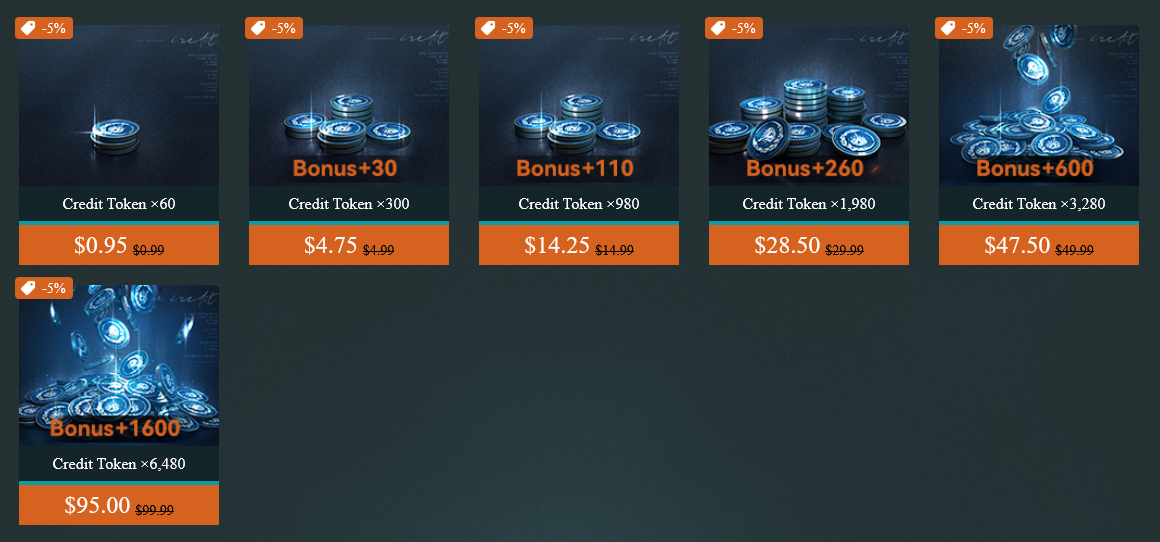The width and height of the screenshot is (1160, 542).
Task: Choose the $47.50 price button
Action: (1039, 245)
